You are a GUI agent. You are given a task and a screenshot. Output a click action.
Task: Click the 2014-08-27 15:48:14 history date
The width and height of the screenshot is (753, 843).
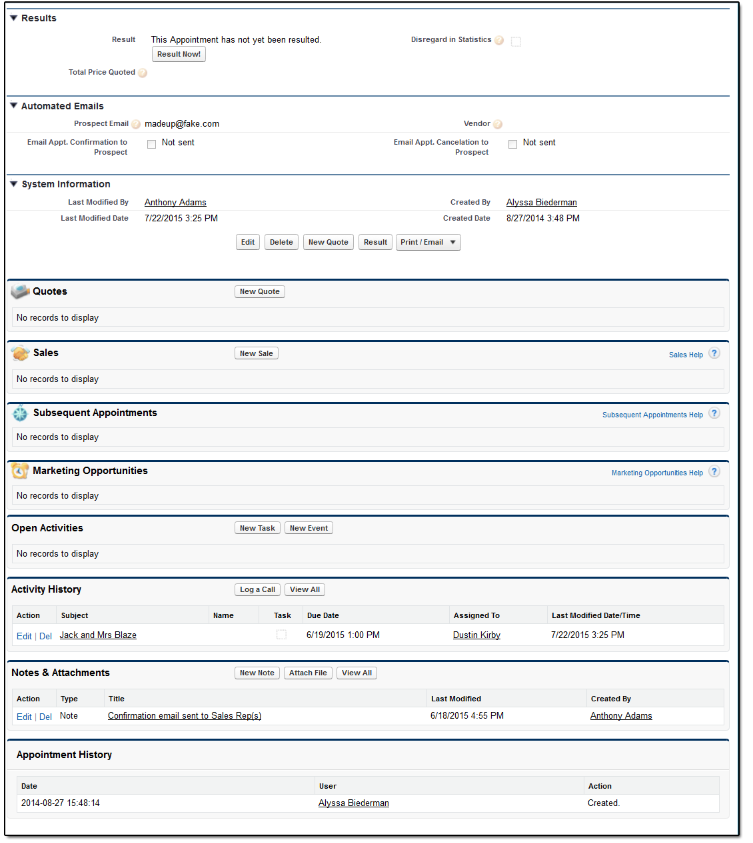click(x=60, y=803)
